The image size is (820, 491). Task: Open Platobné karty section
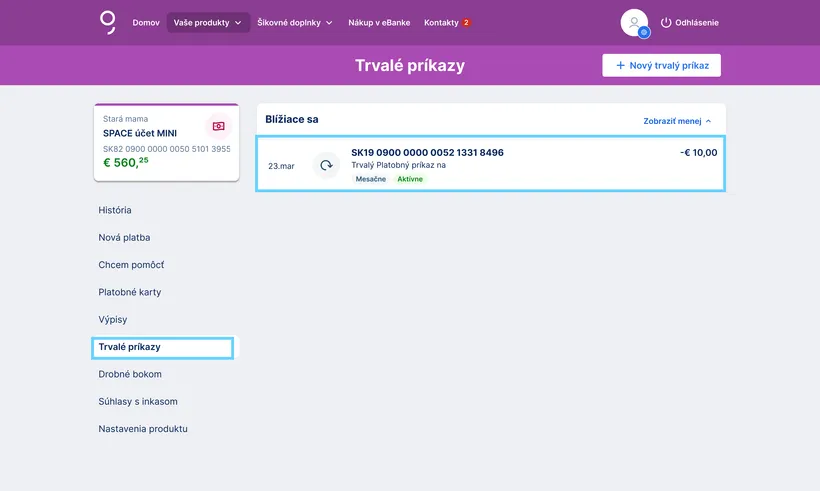pos(130,292)
